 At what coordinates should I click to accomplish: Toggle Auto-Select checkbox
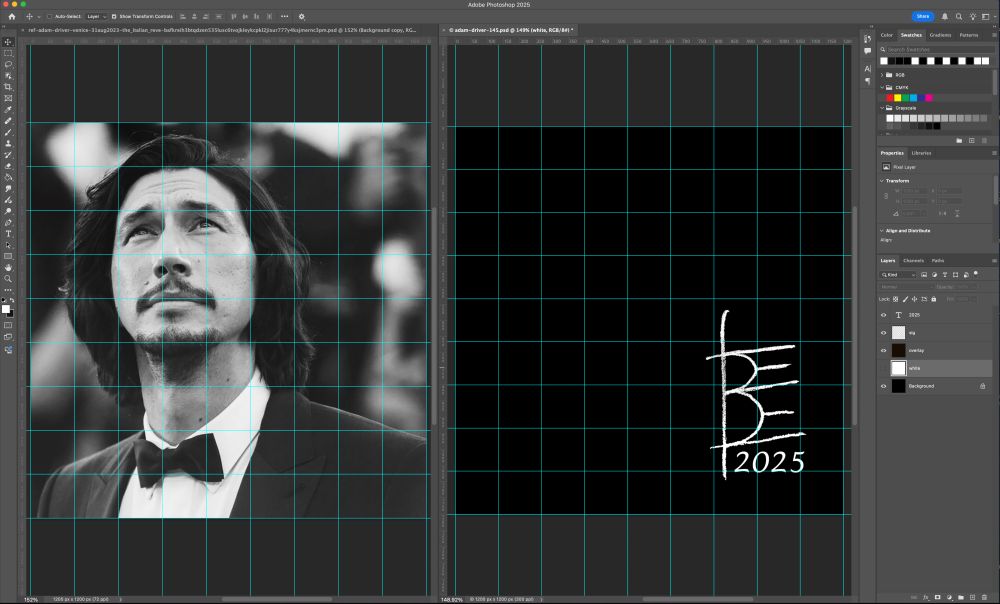pos(49,17)
